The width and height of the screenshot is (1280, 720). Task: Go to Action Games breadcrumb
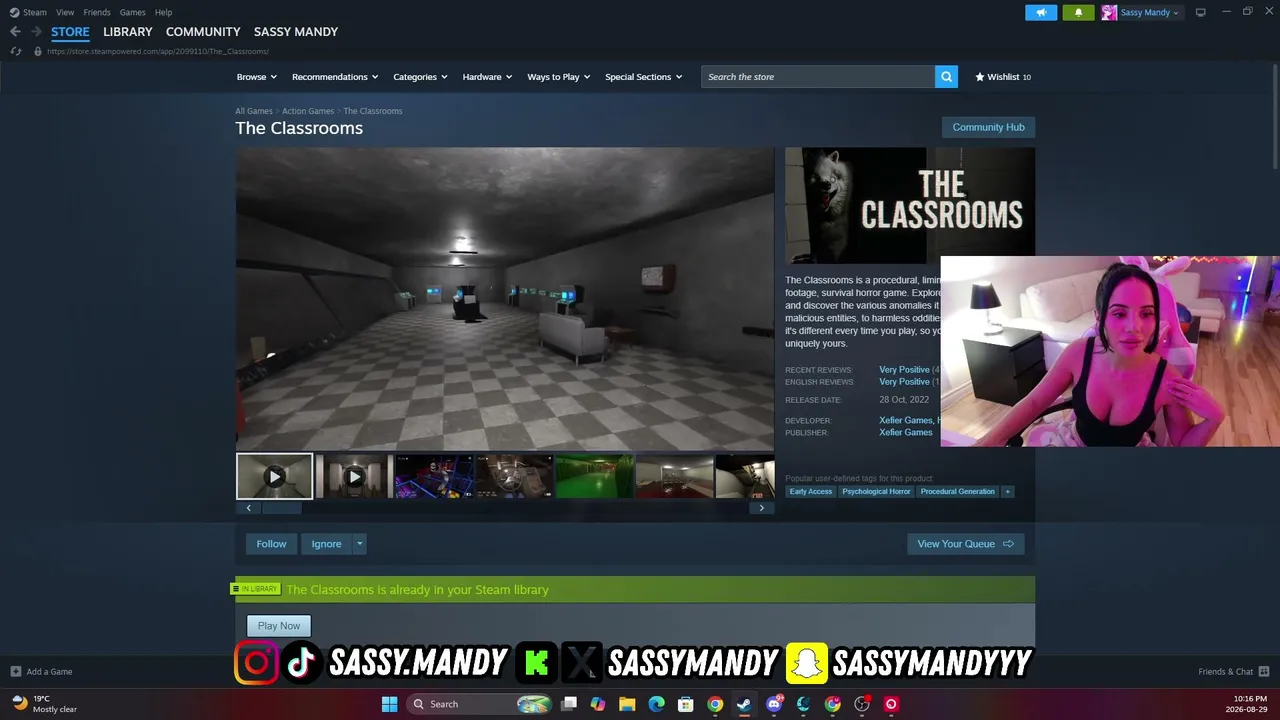[308, 111]
